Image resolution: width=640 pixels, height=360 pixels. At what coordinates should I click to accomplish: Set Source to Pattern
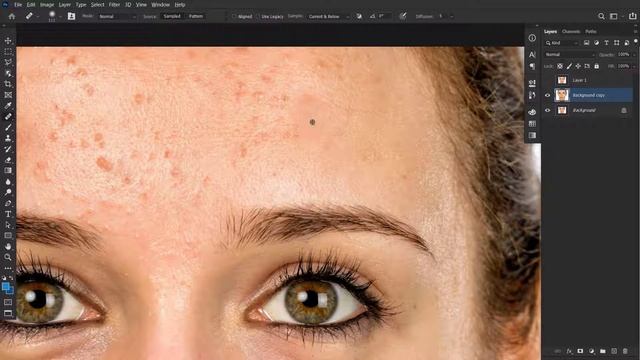point(196,16)
